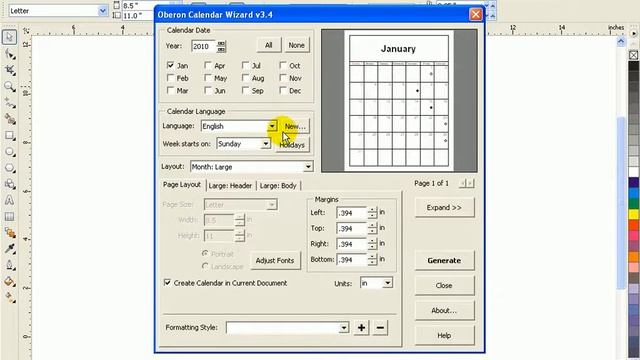
Task: Select the Shape tool in toolbox
Action: point(9,54)
